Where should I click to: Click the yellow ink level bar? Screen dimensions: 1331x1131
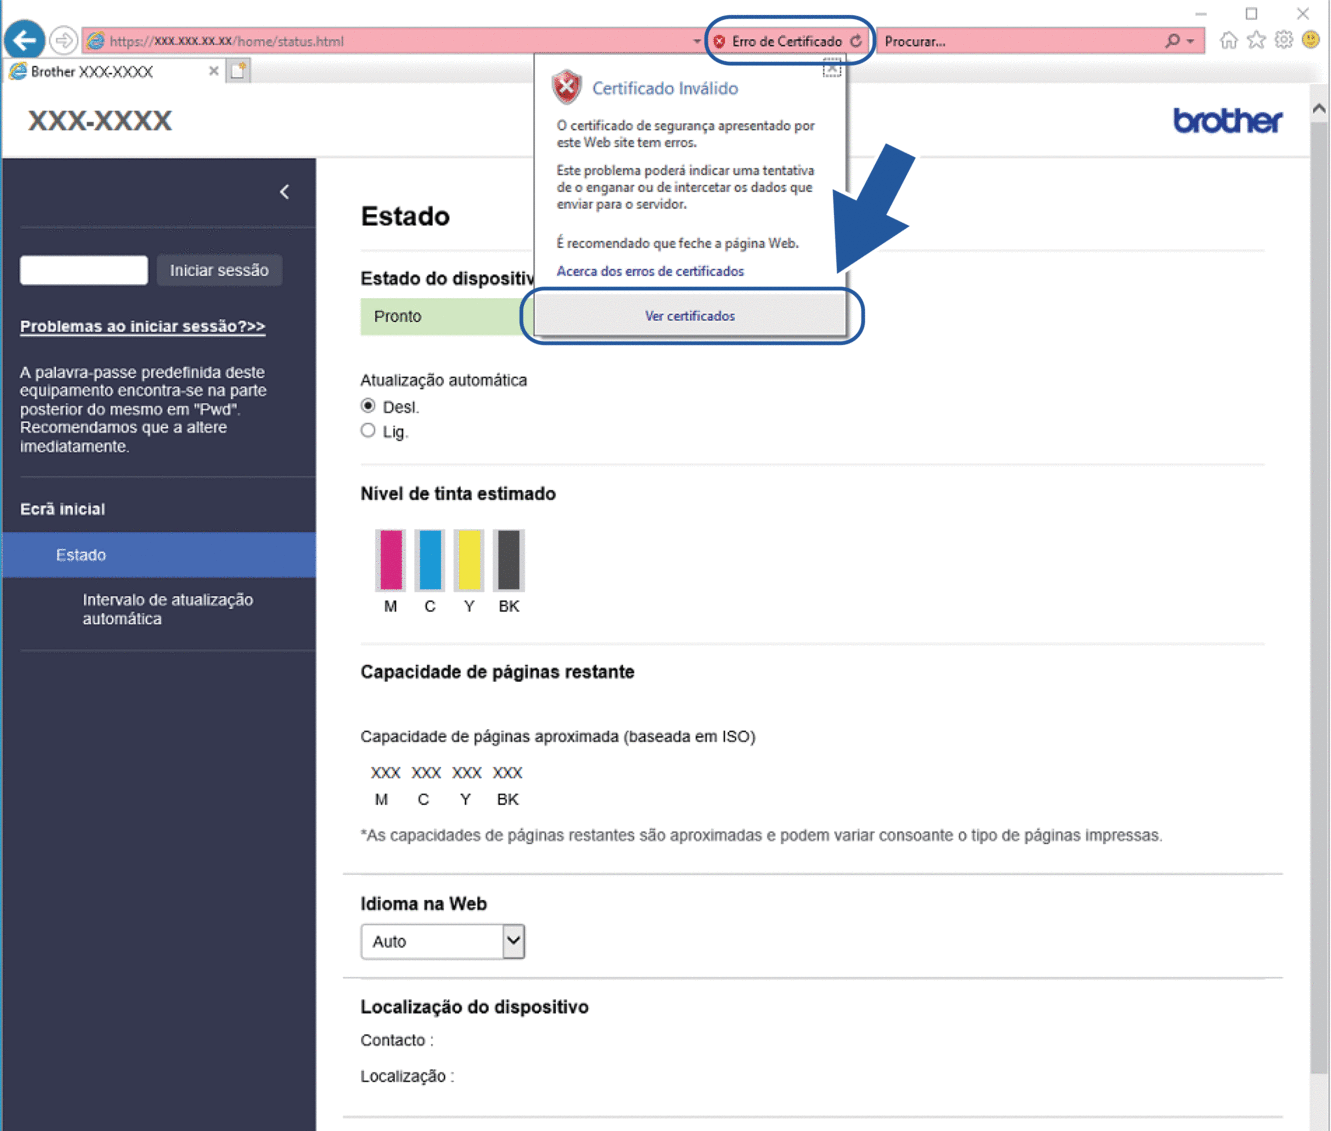click(x=469, y=560)
